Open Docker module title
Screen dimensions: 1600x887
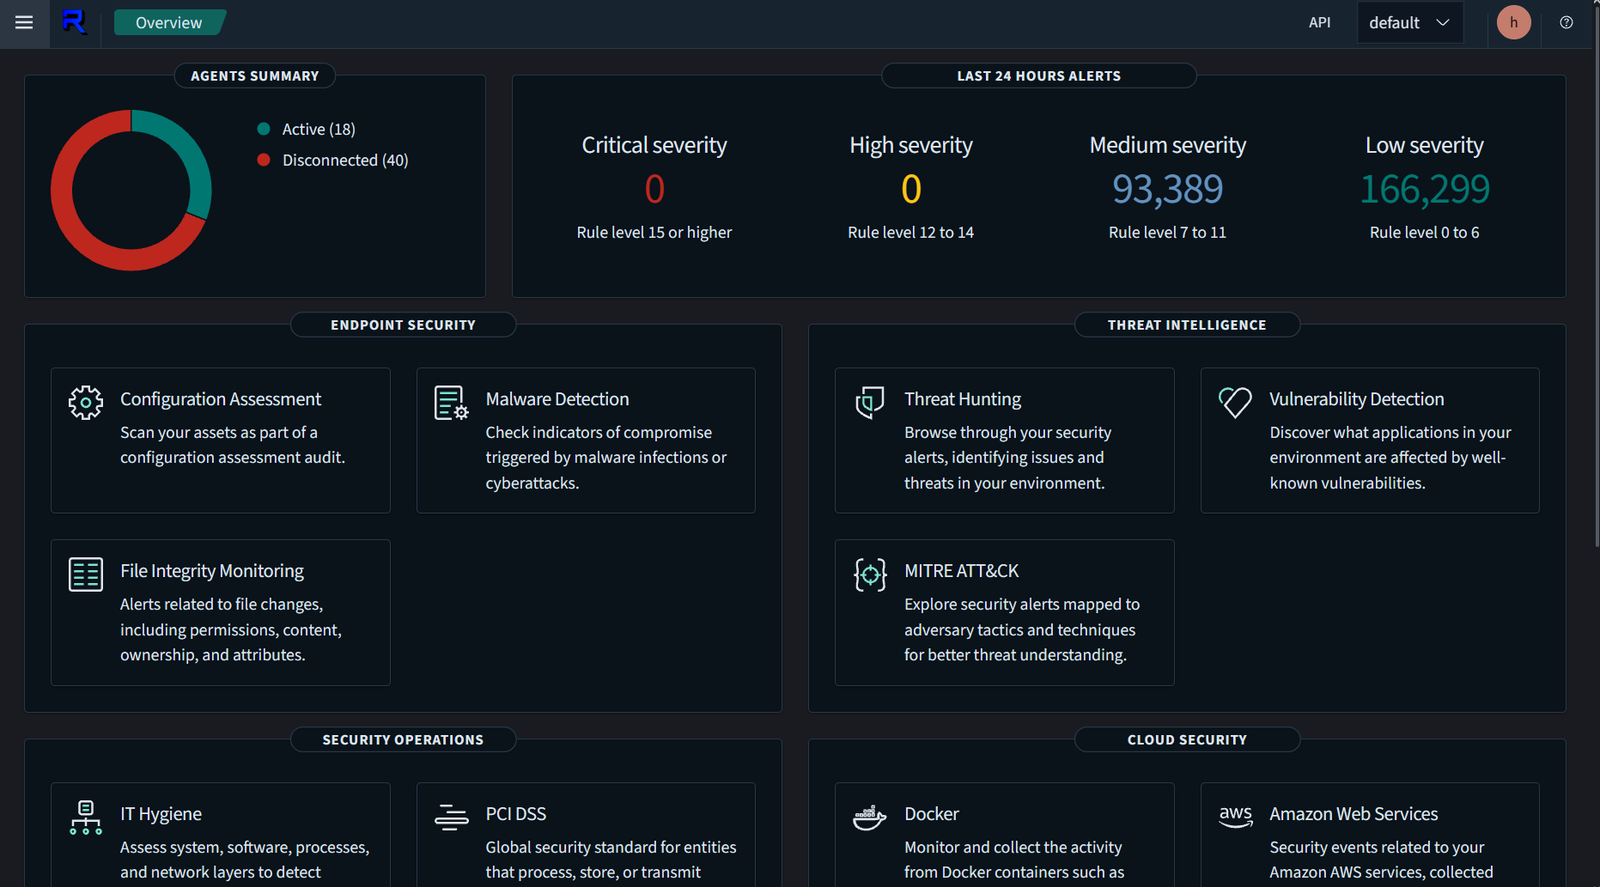click(931, 814)
